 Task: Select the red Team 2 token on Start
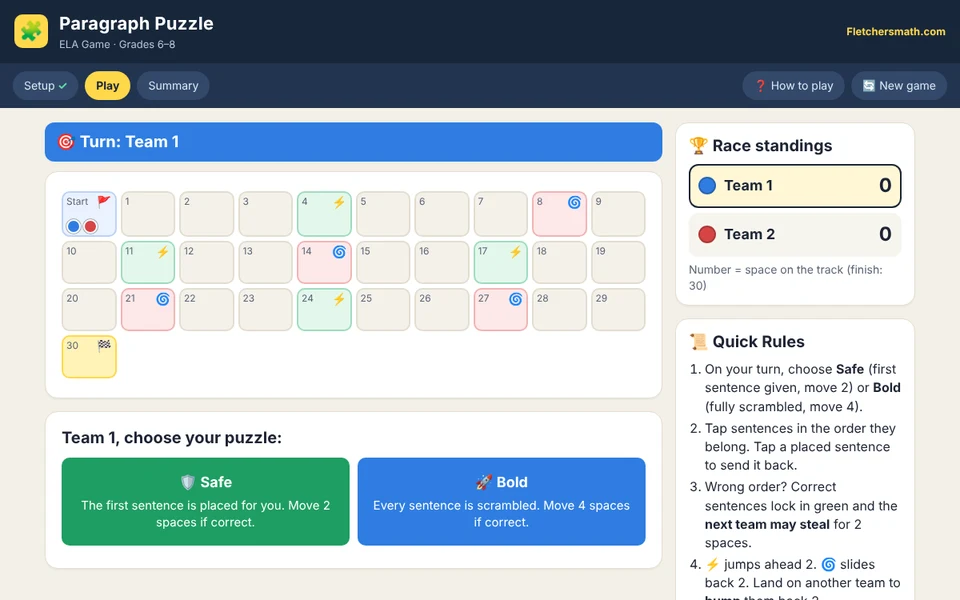tap(91, 226)
